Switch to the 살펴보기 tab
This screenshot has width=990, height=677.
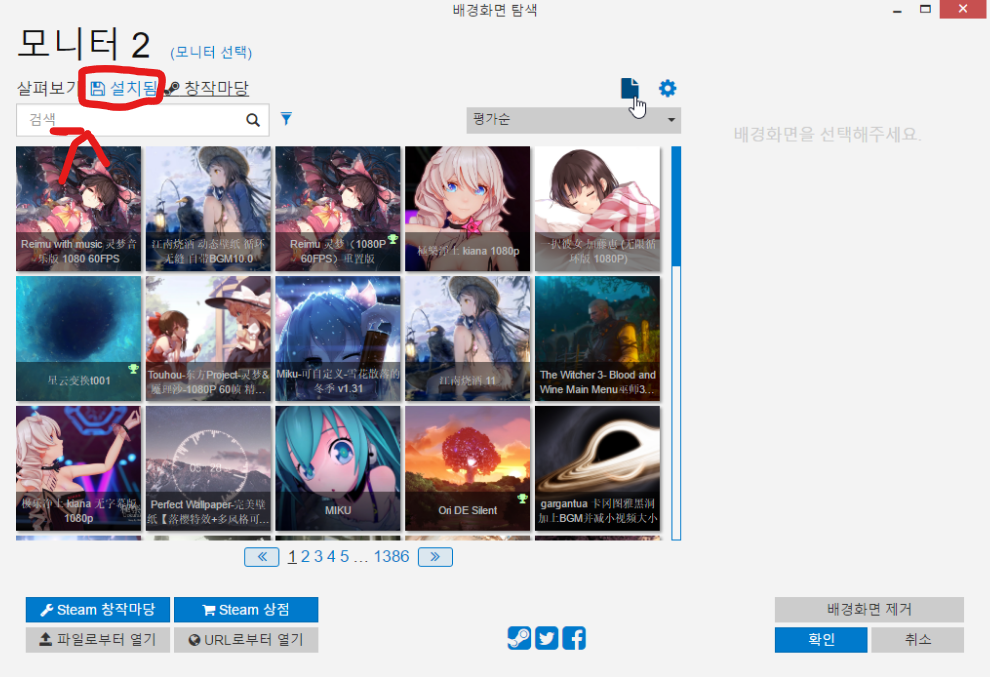47,88
